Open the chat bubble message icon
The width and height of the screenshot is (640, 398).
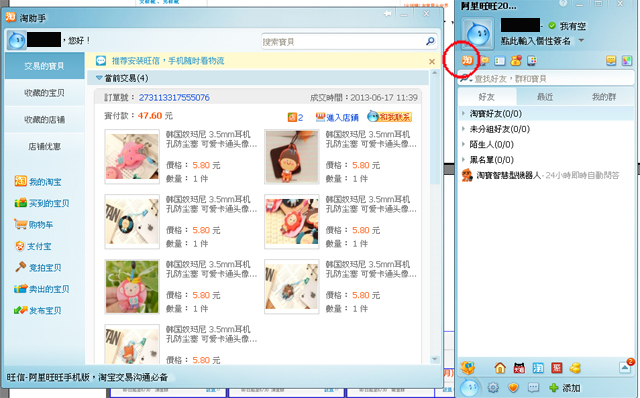point(533,387)
